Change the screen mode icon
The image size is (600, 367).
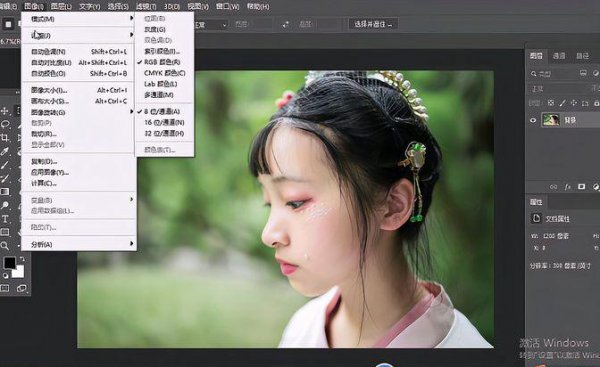click(21, 288)
